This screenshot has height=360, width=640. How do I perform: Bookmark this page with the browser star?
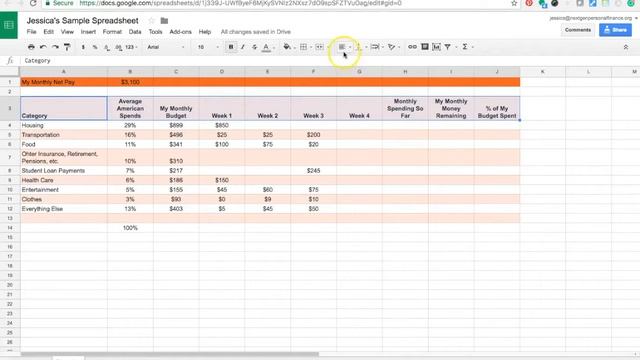pyautogui.click(x=514, y=3)
